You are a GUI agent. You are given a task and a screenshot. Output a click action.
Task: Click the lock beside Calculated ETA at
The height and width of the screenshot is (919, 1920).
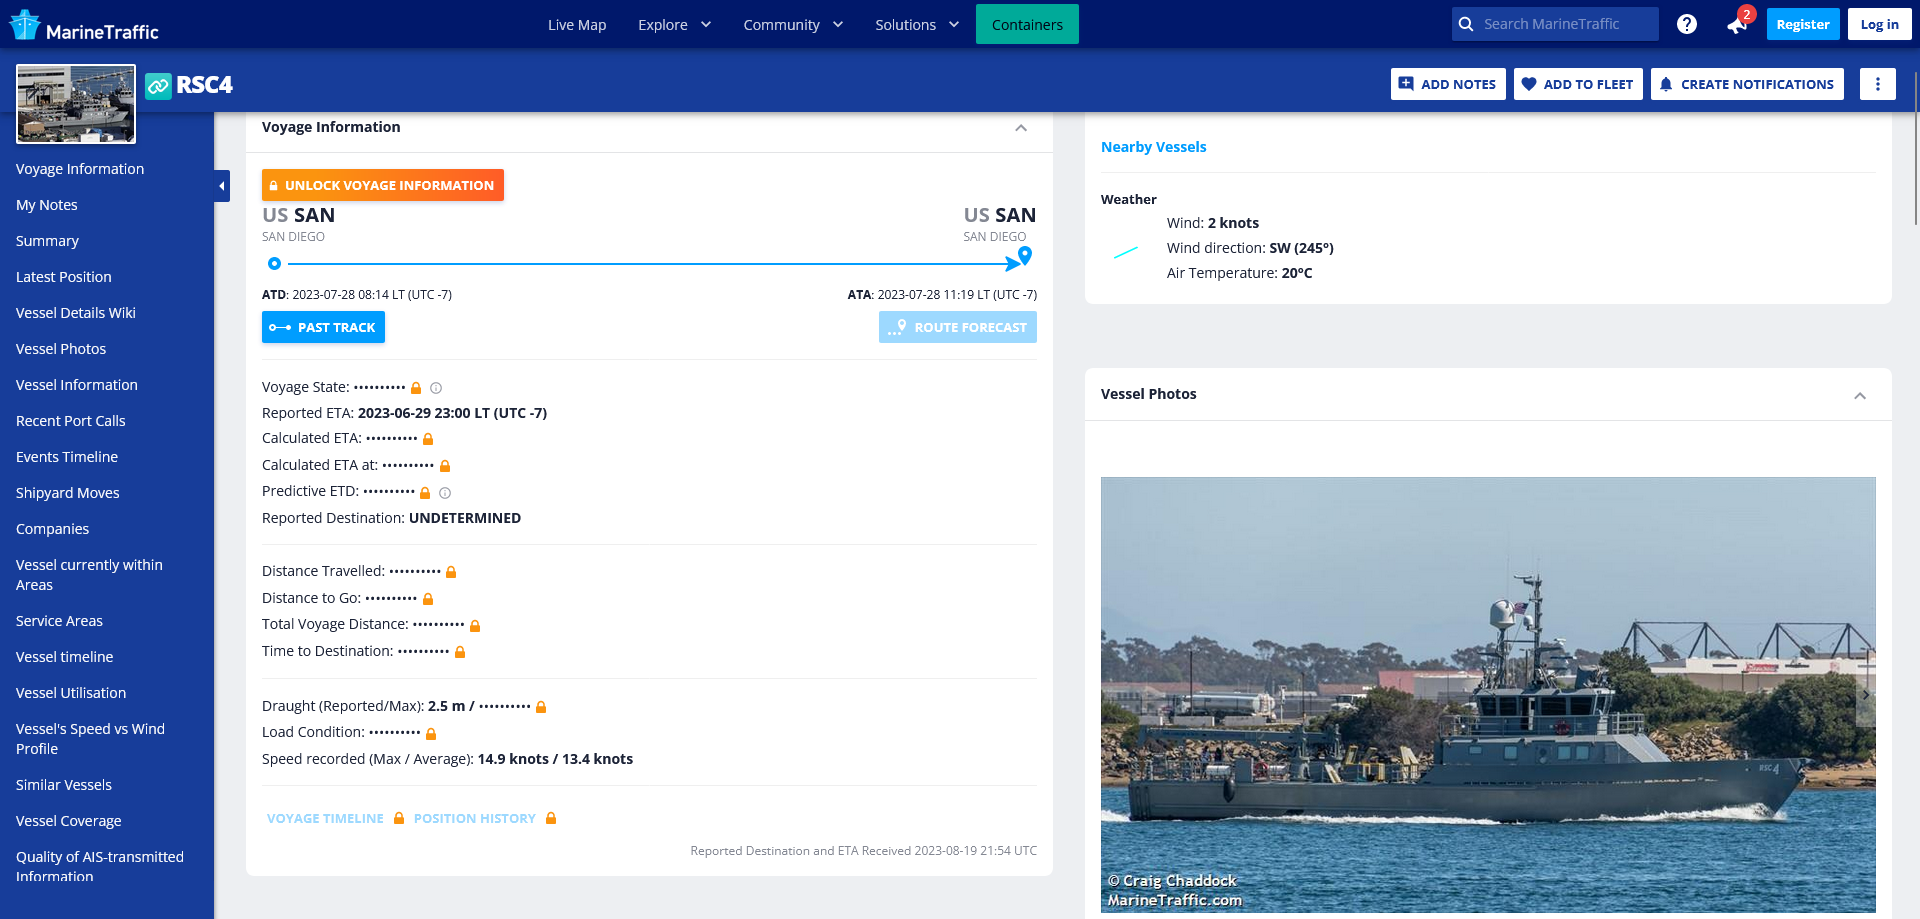pyautogui.click(x=445, y=466)
